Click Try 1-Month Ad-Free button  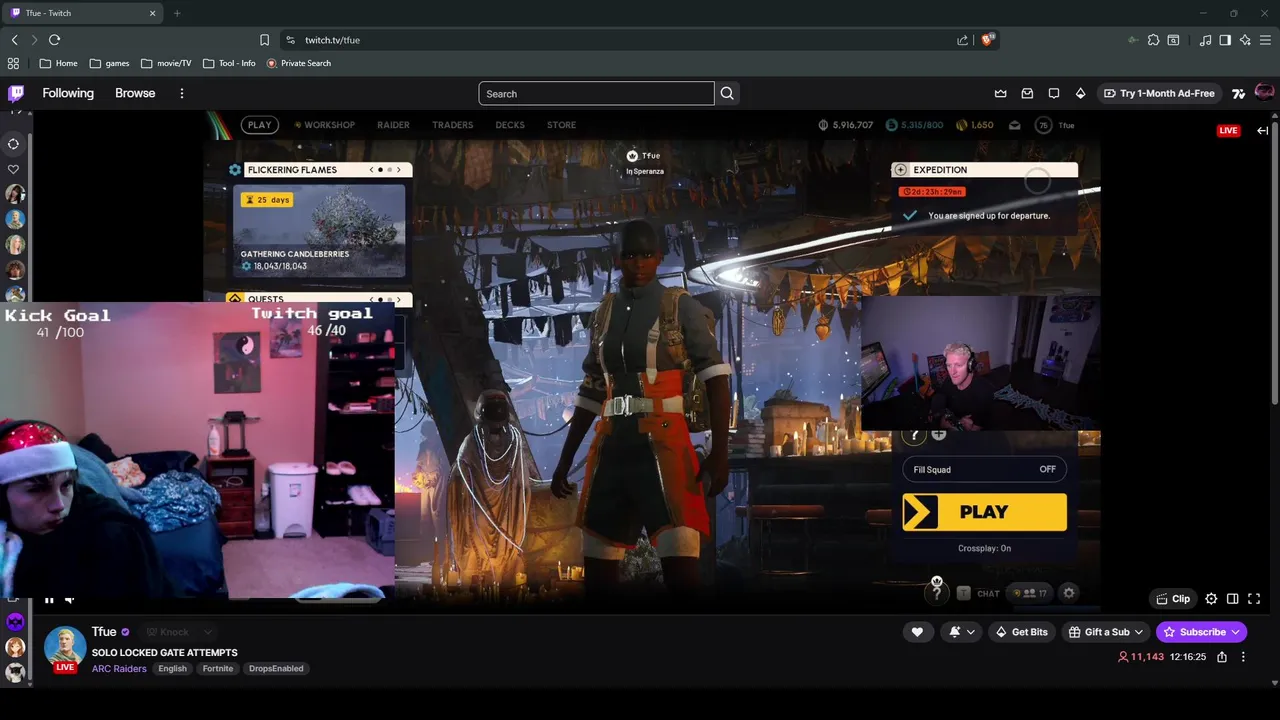pos(1158,93)
